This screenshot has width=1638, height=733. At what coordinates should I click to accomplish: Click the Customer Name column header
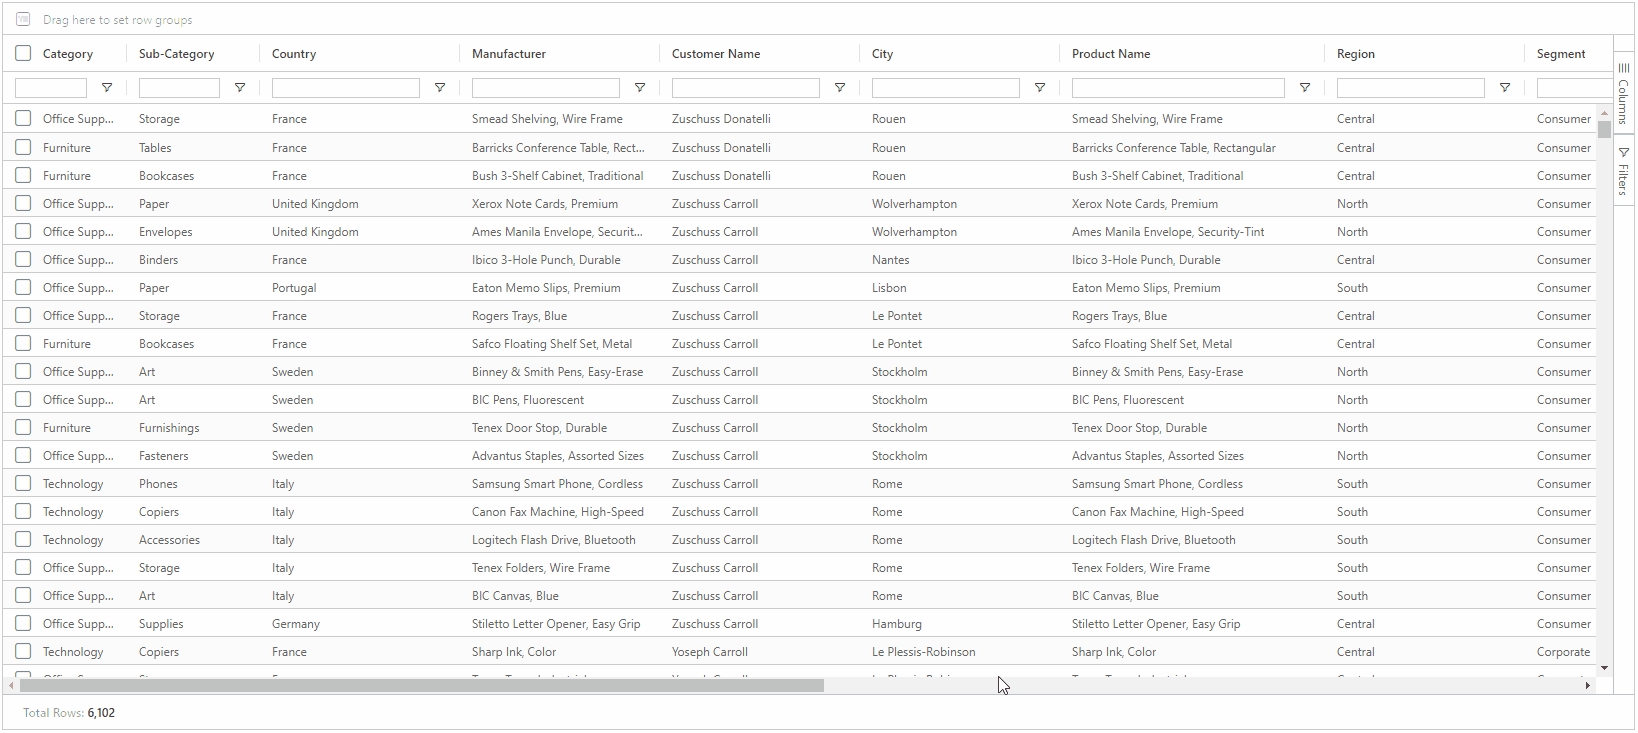pyautogui.click(x=716, y=54)
